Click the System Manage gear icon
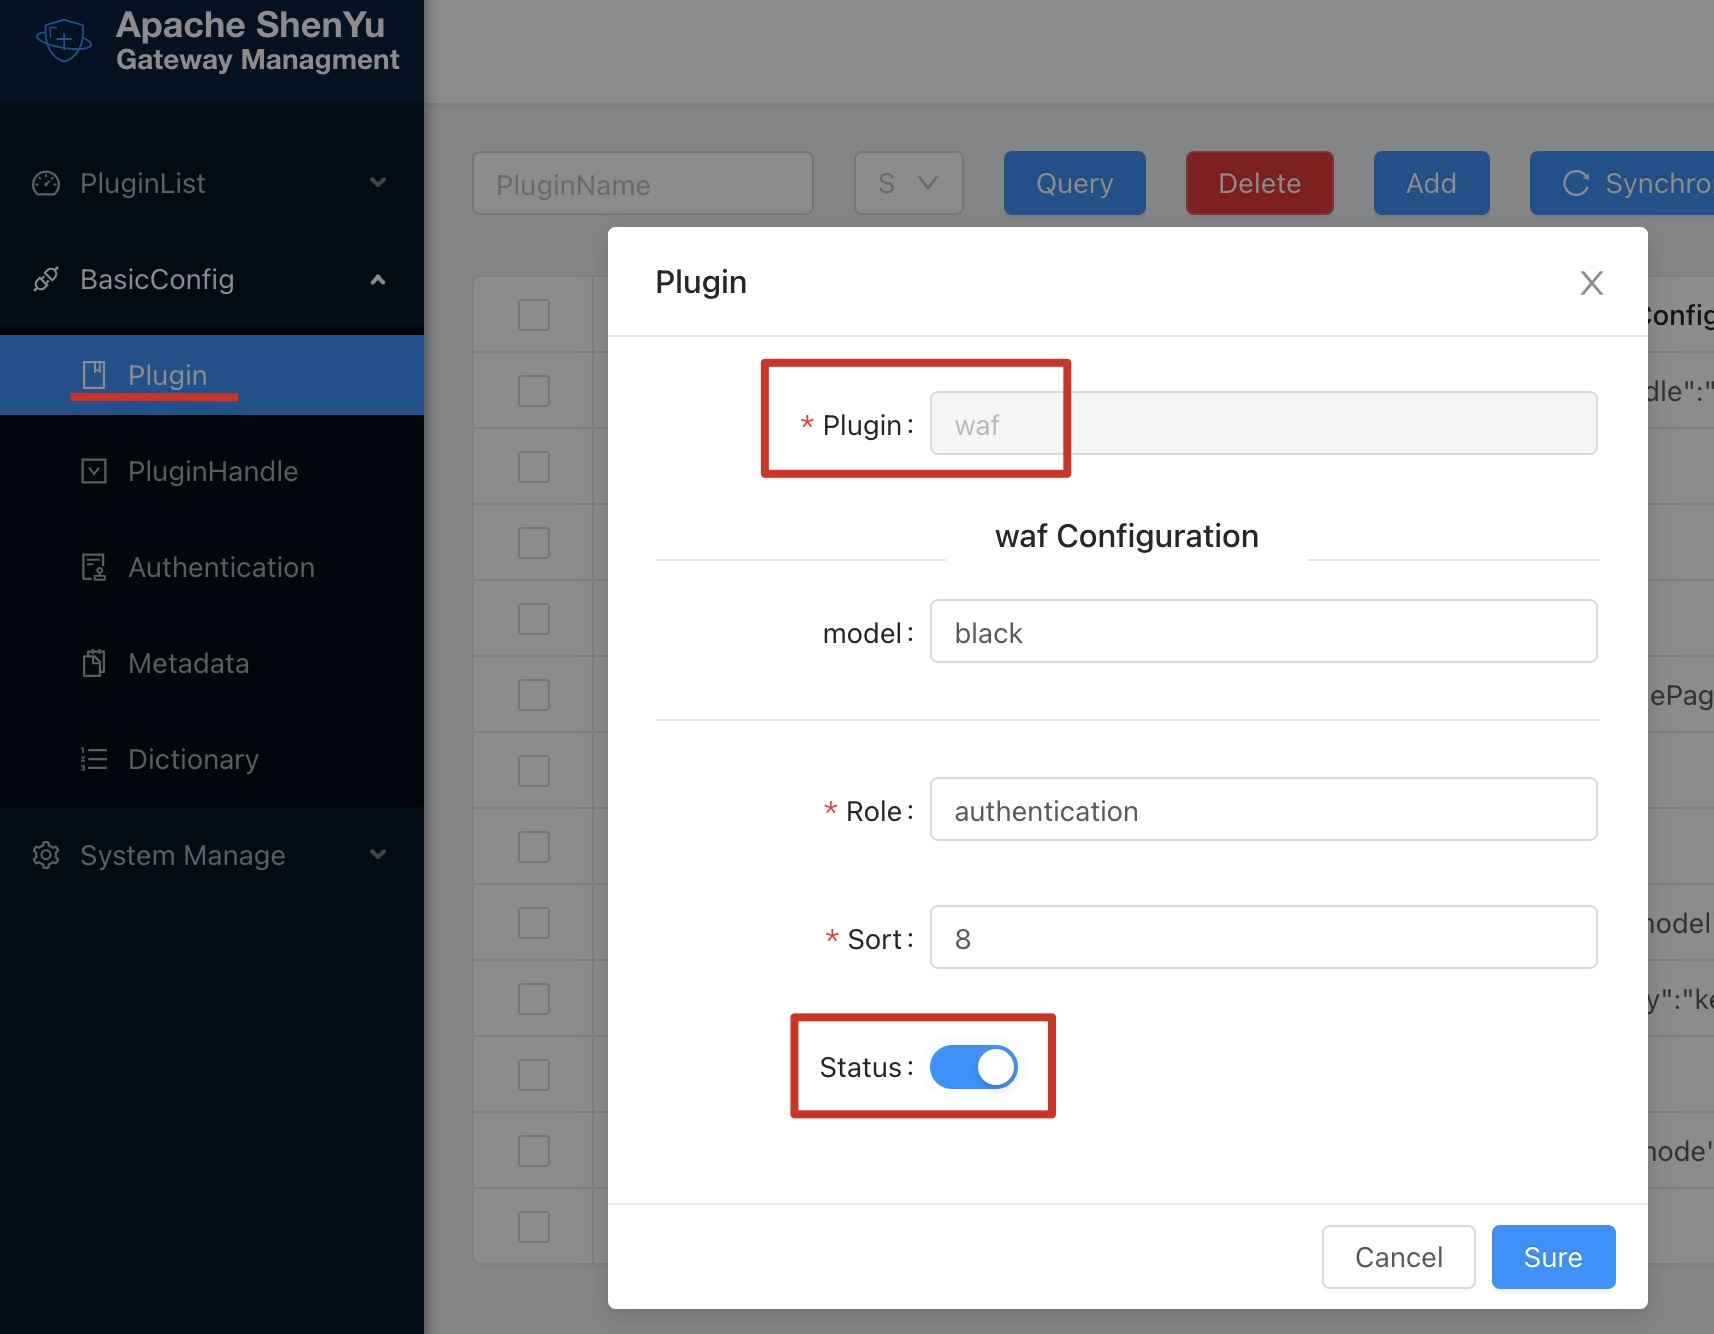 tap(46, 855)
